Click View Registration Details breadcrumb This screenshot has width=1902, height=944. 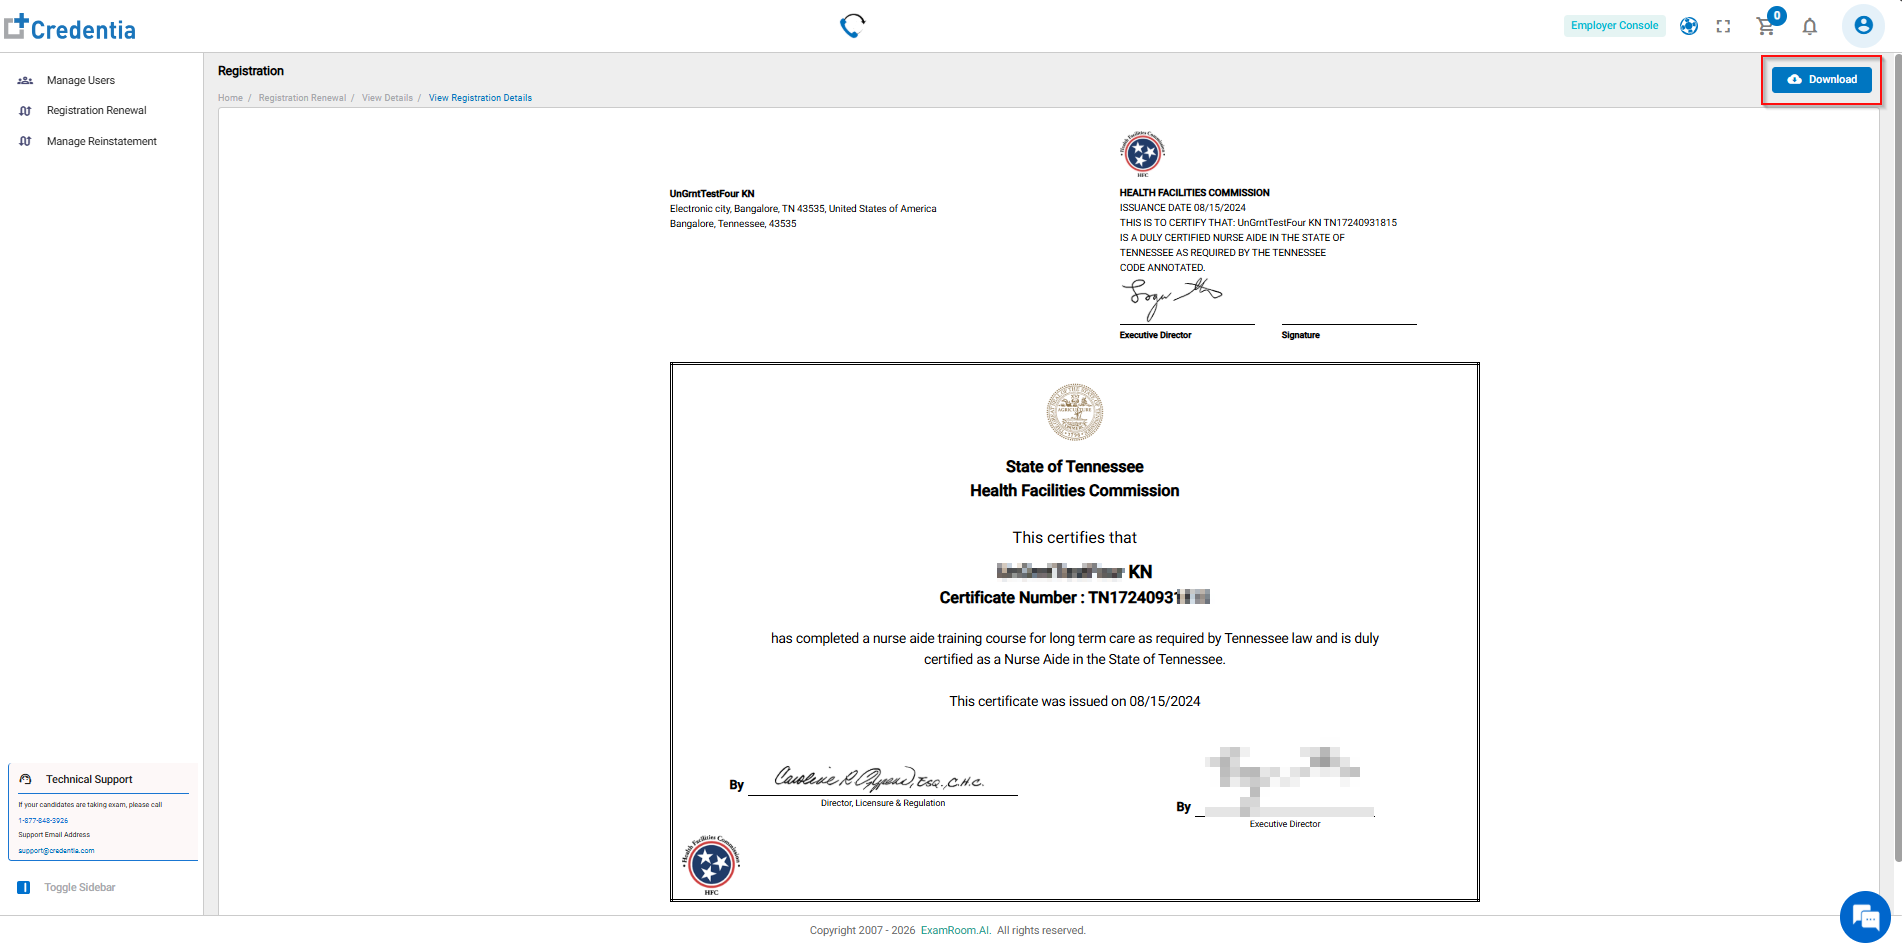coord(480,98)
